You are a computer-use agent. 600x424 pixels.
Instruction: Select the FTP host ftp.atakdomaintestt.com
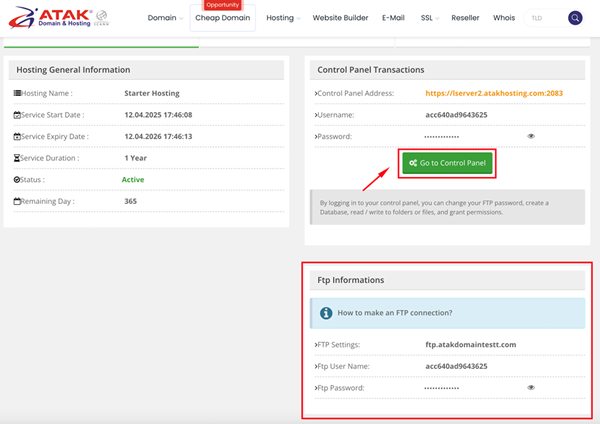[x=471, y=345]
